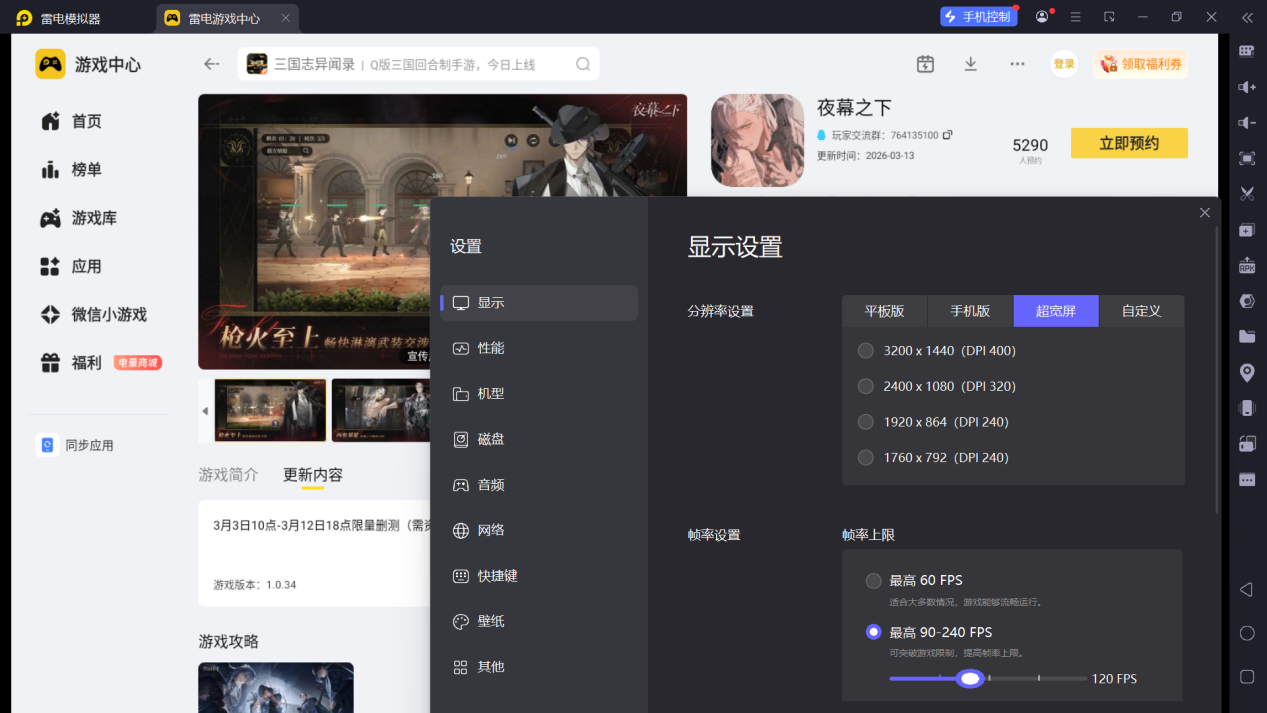Switch resolution type to 手机版
1267x713 pixels.
[970, 311]
